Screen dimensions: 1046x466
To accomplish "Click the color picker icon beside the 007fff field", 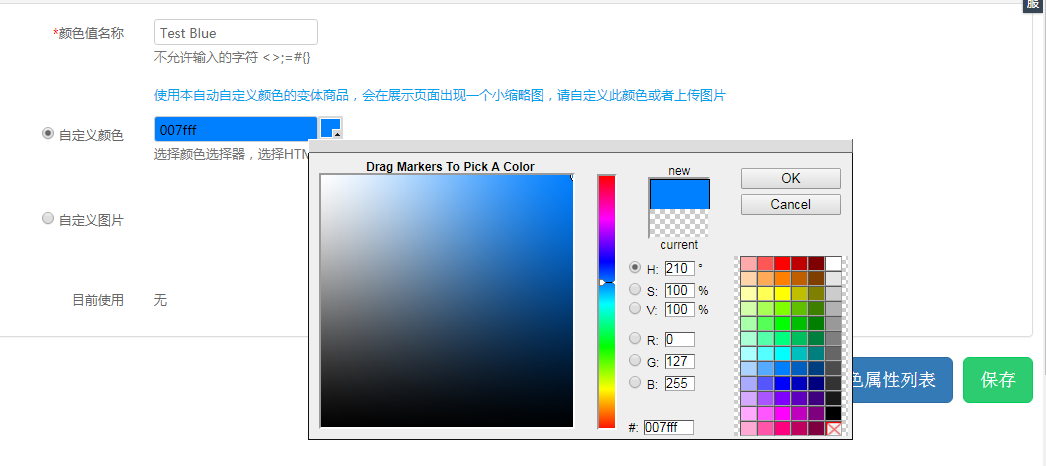I will tap(331, 129).
